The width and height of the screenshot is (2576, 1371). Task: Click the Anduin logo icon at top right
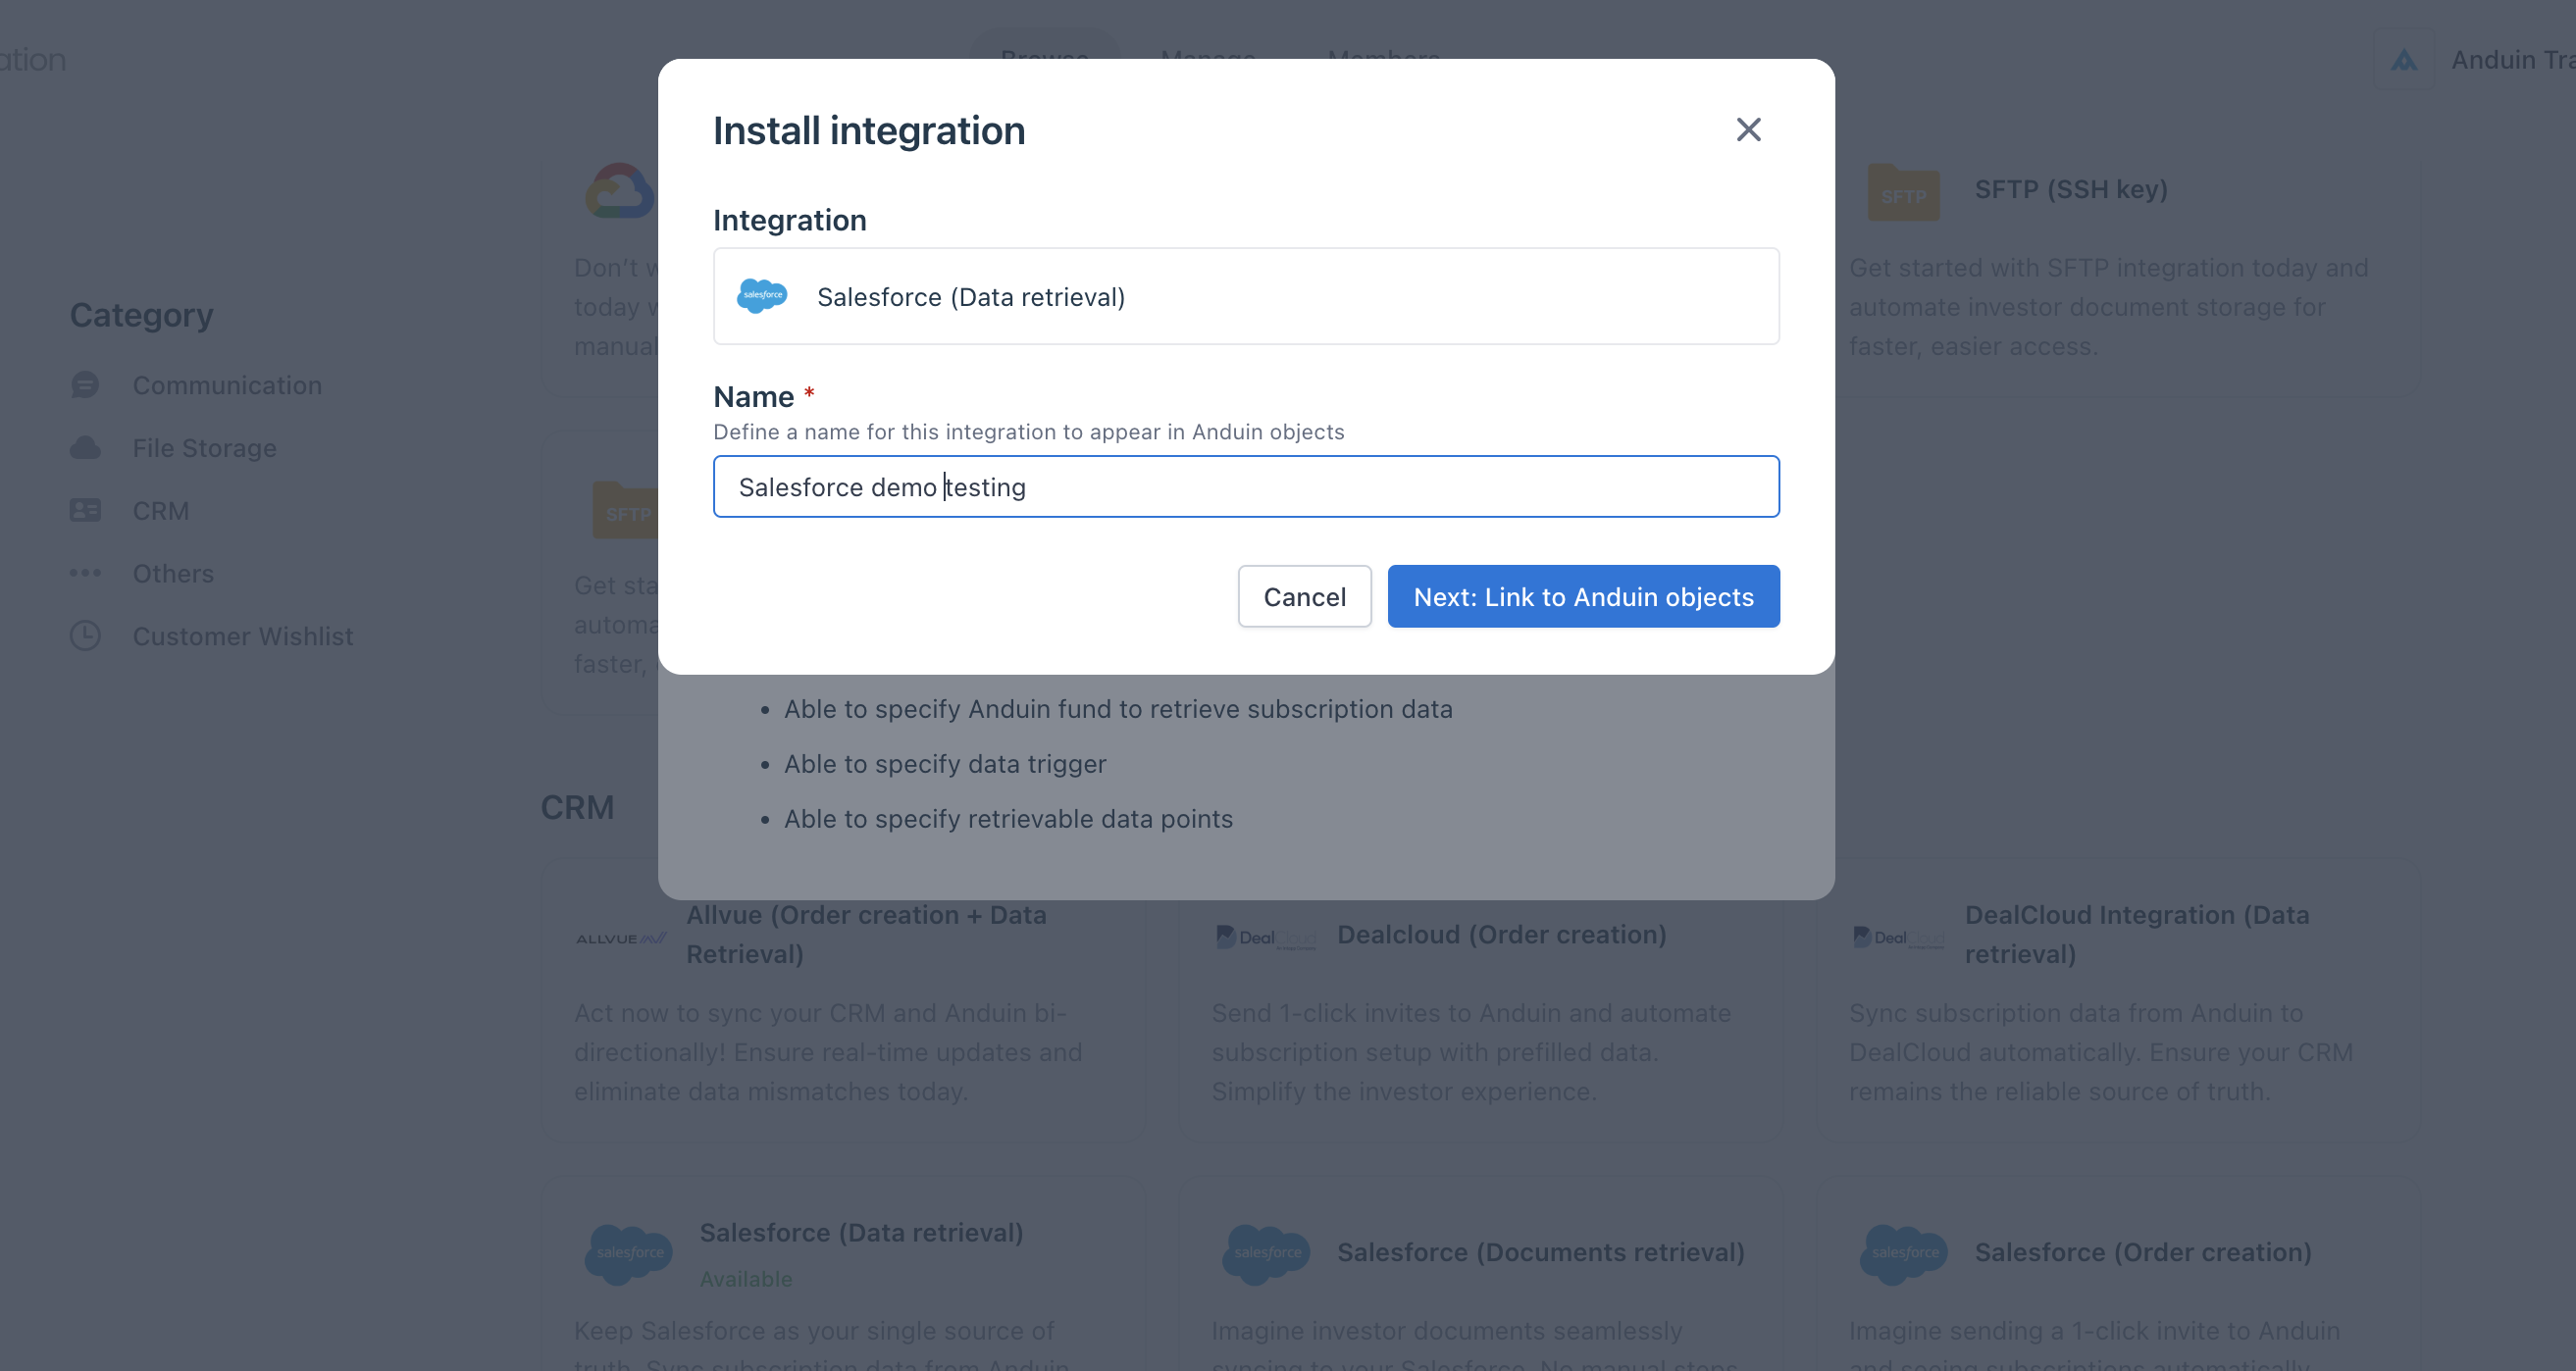(2403, 60)
